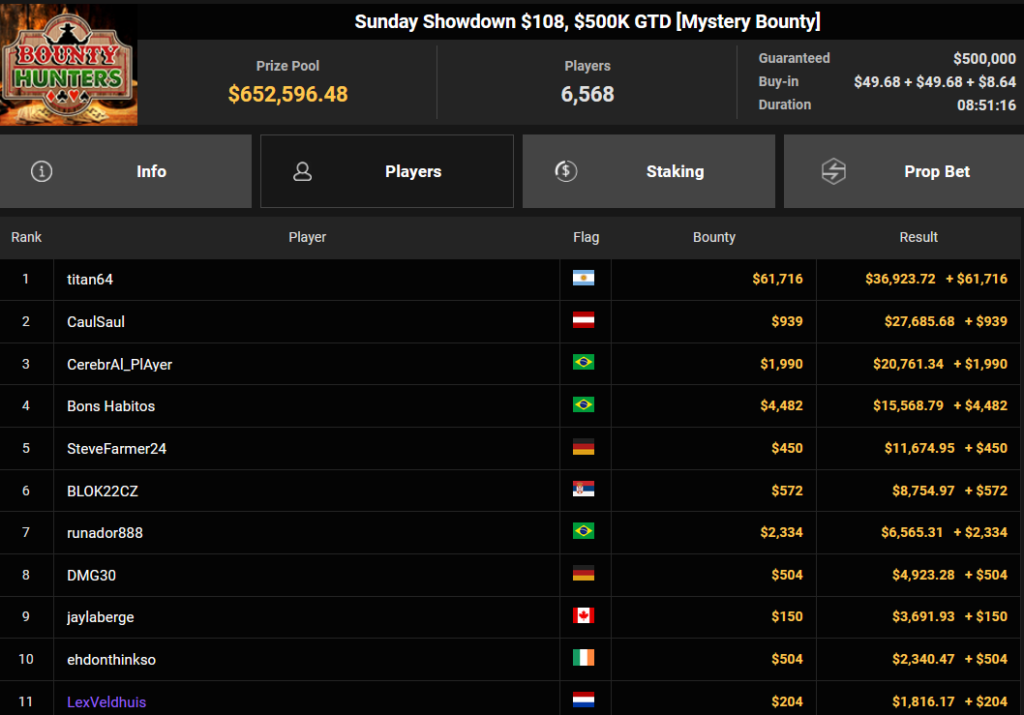Click the 08:51:16 duration value
This screenshot has width=1024, height=715.
pyautogui.click(x=986, y=105)
